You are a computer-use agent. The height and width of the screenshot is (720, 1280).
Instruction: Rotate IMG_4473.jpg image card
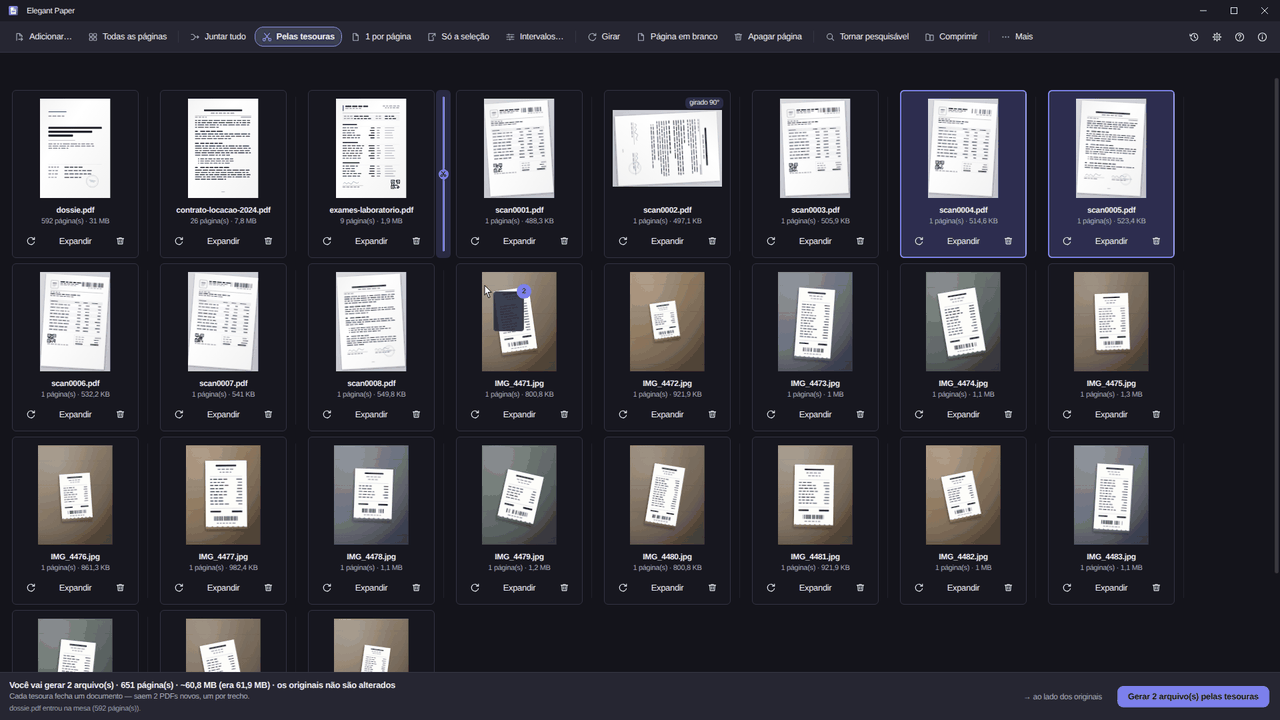[x=771, y=414]
